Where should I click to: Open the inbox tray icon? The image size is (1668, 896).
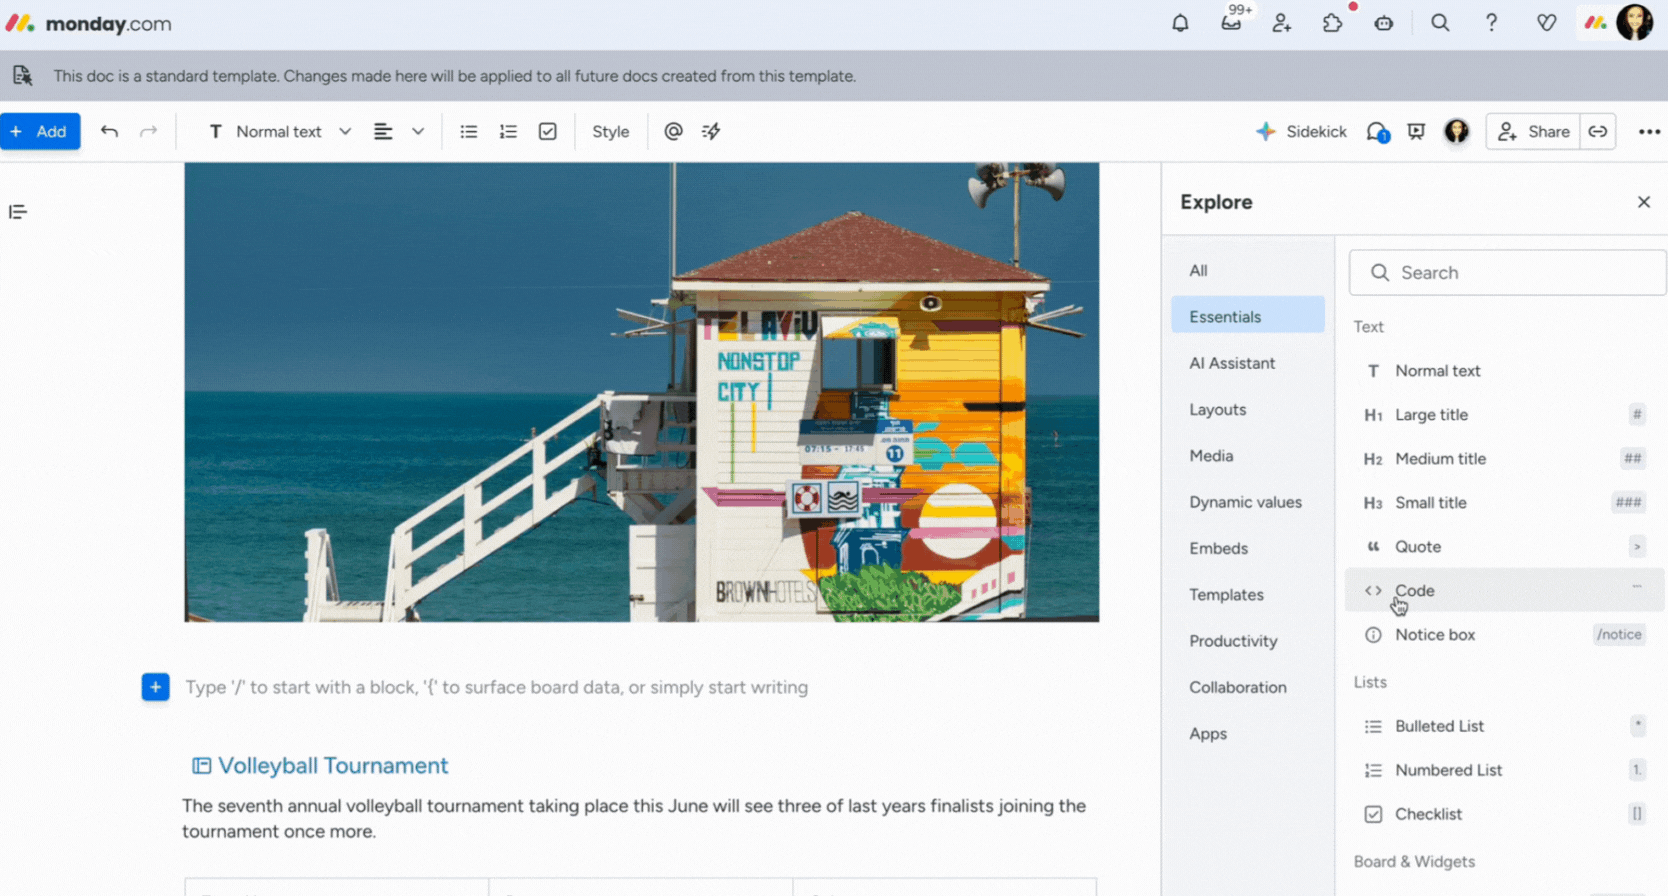click(x=1231, y=23)
